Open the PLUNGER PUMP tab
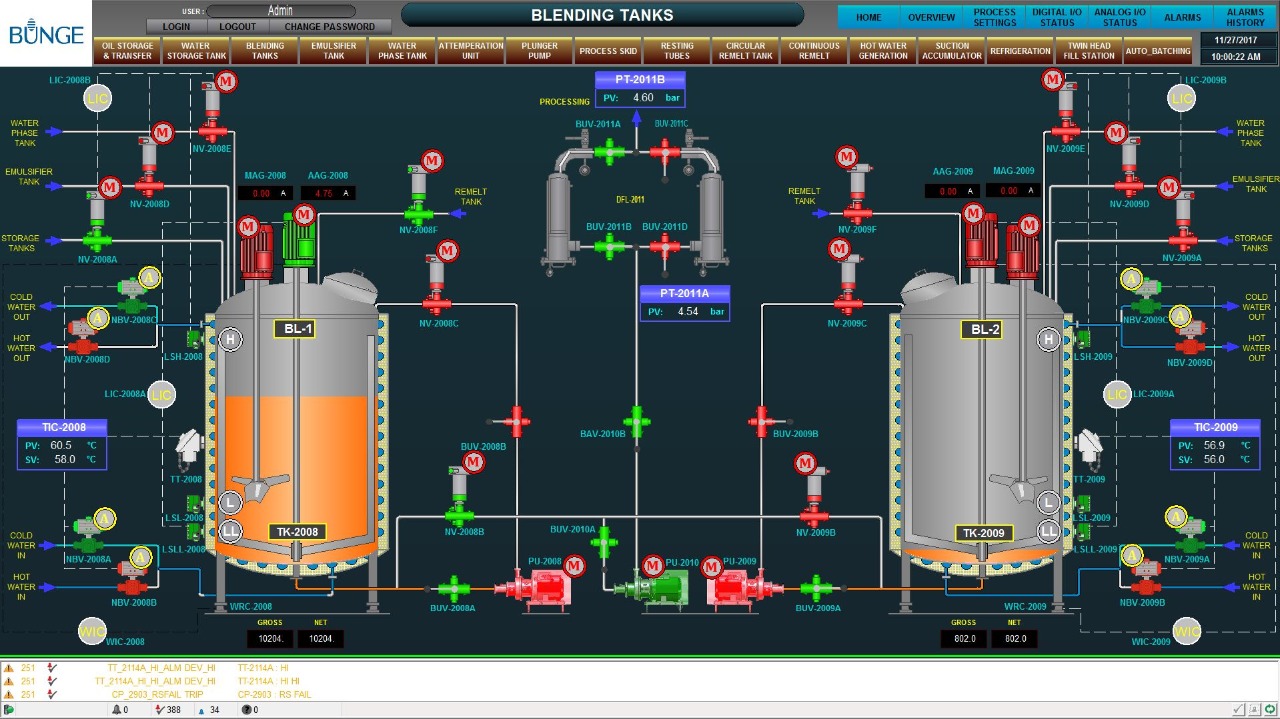 pyautogui.click(x=540, y=51)
